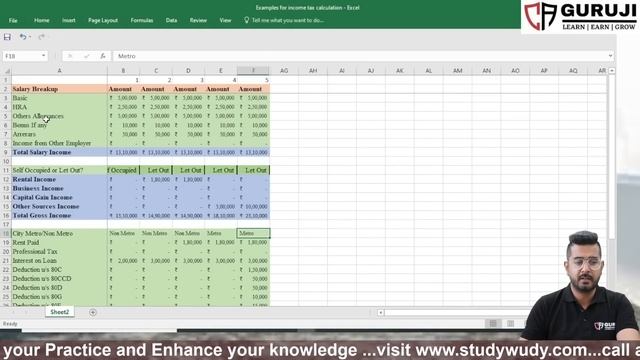Open the Name Box dropdown arrow
The width and height of the screenshot is (640, 360).
point(44,56)
